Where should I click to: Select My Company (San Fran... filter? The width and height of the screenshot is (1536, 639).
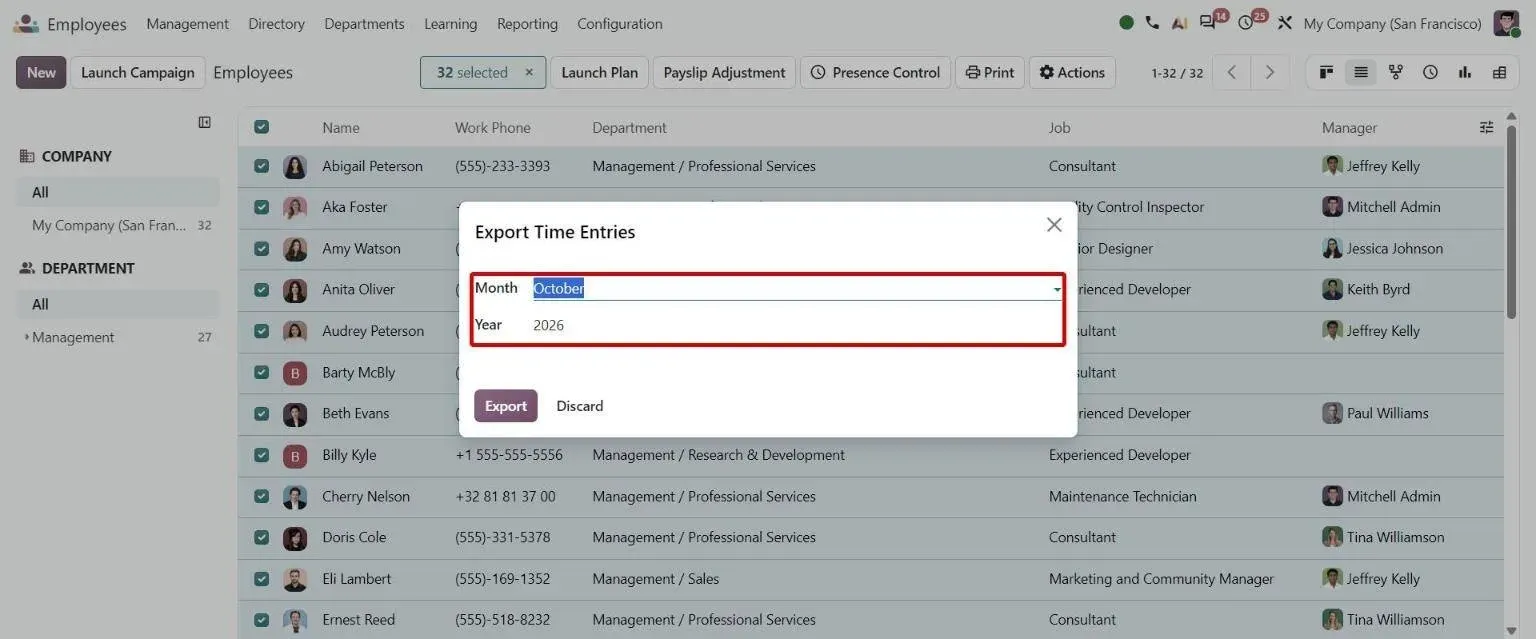pyautogui.click(x=118, y=225)
